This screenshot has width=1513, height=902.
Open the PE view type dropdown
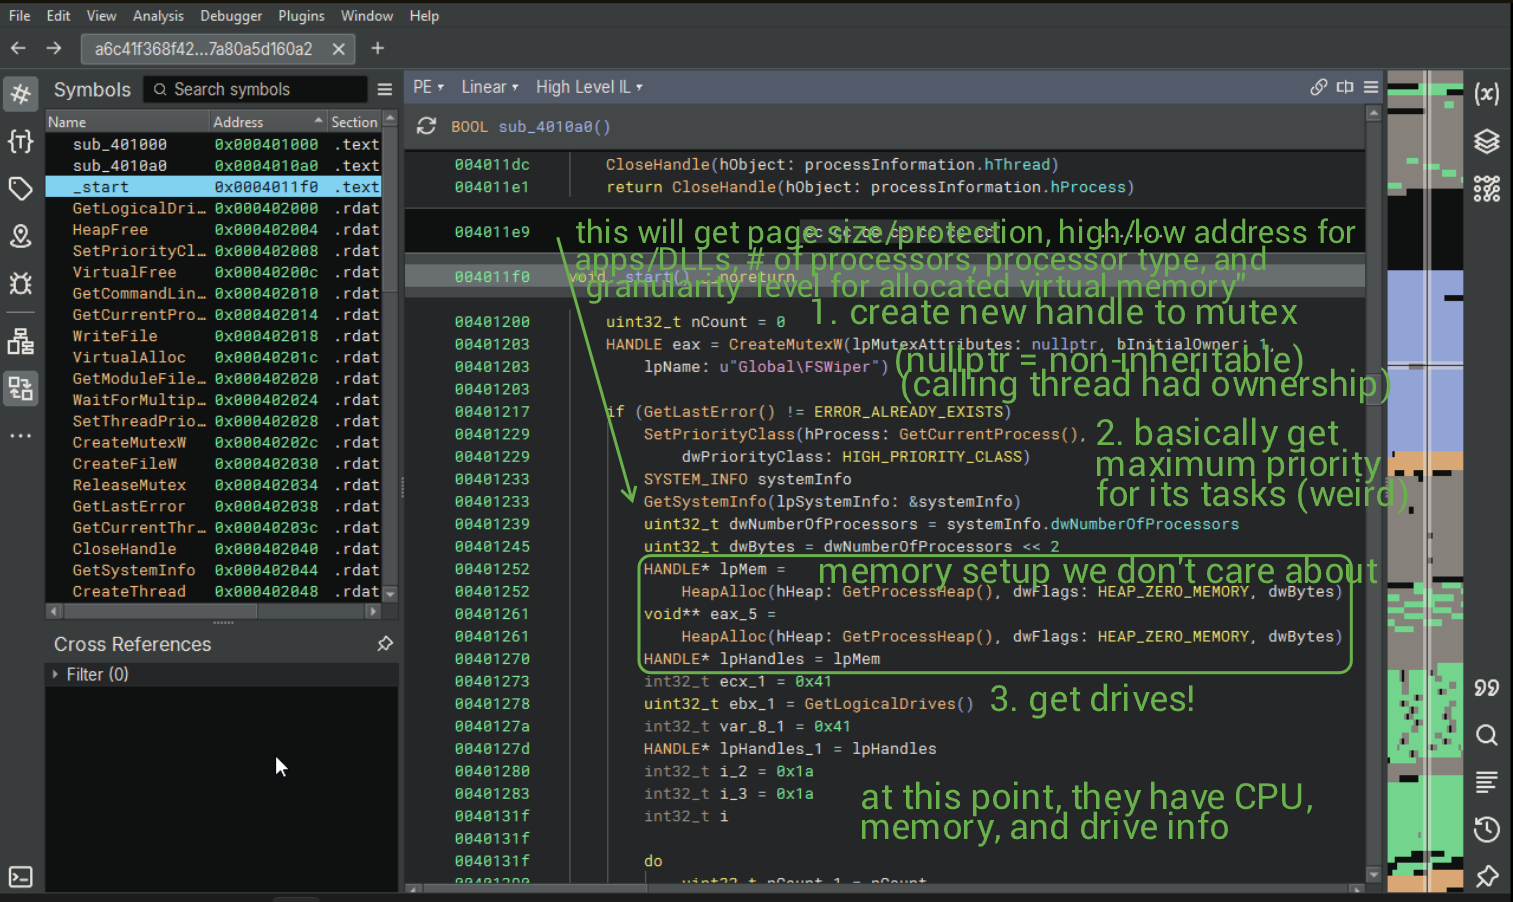(x=428, y=87)
